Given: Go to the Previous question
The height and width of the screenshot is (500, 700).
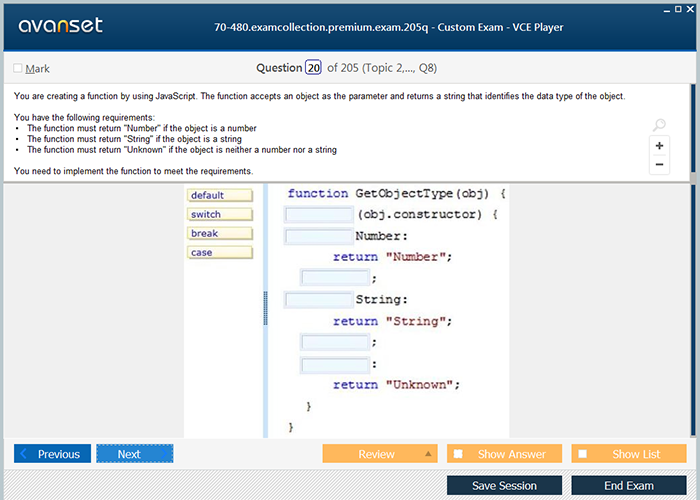Looking at the screenshot, I should tap(52, 454).
